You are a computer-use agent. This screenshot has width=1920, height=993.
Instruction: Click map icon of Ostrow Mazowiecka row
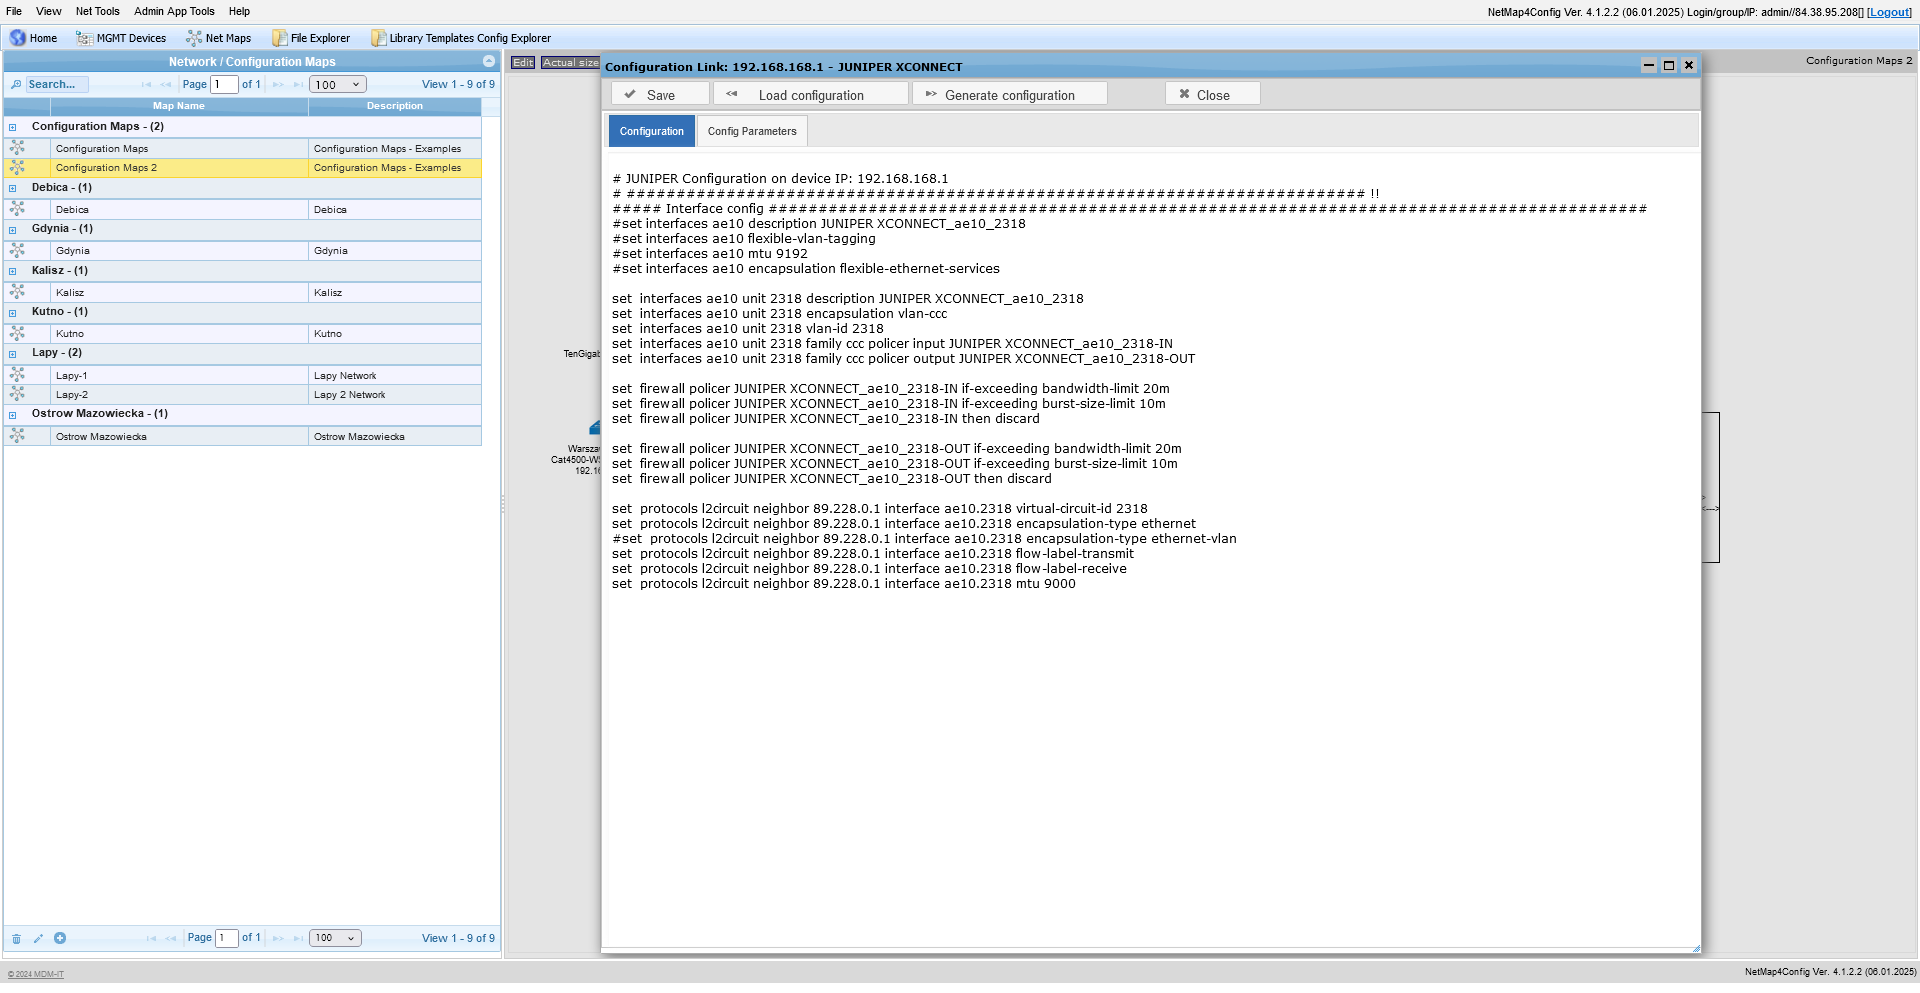(17, 436)
